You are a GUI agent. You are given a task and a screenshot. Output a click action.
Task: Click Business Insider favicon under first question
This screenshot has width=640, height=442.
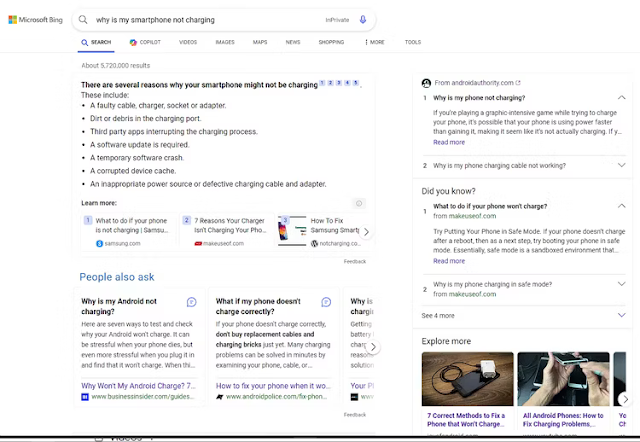coord(85,397)
